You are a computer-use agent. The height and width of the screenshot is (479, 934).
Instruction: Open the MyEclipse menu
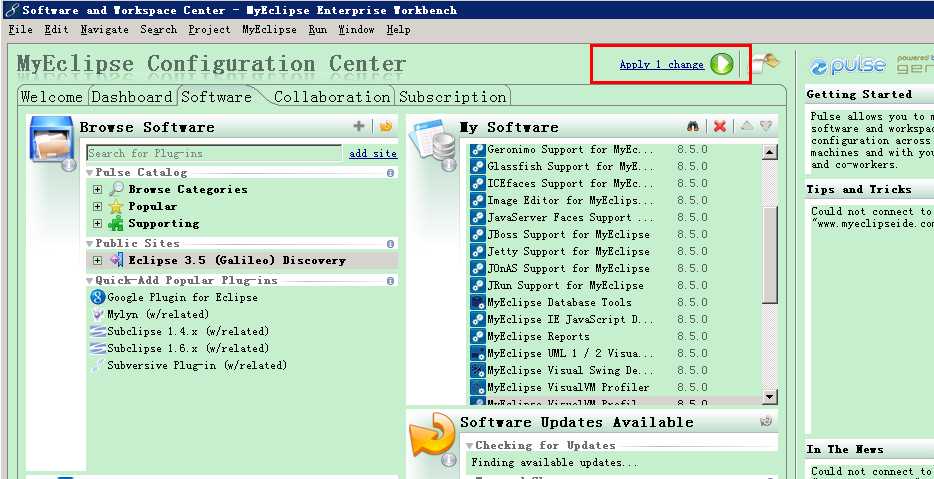tap(269, 29)
